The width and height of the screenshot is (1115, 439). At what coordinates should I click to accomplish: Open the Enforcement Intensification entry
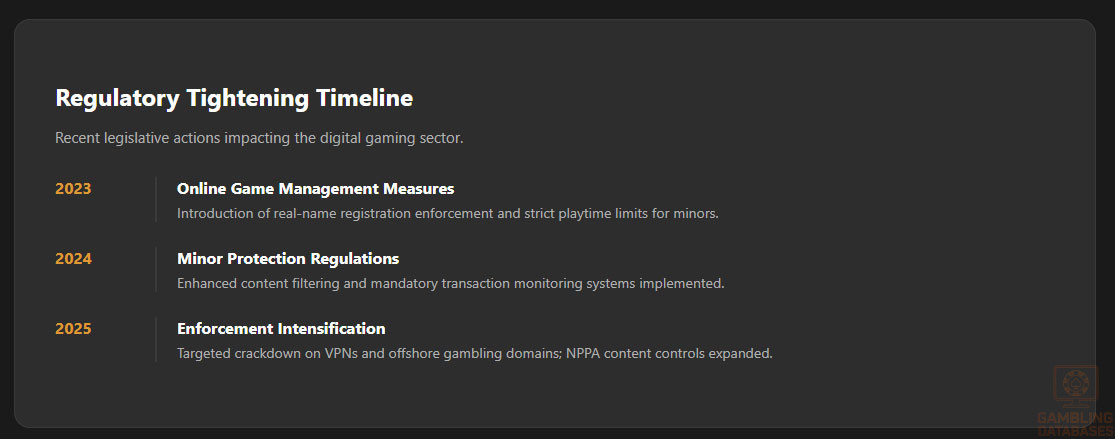[x=281, y=329]
